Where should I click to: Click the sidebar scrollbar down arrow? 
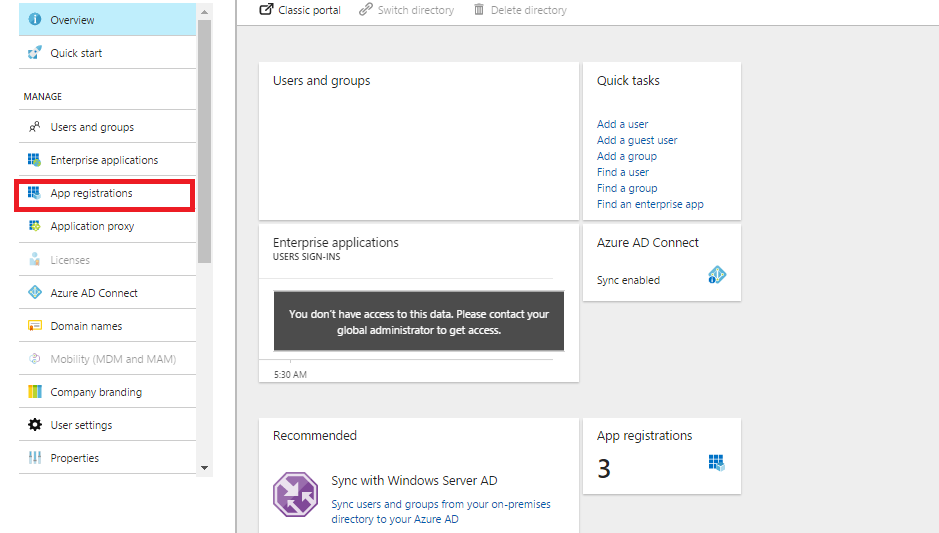[205, 468]
